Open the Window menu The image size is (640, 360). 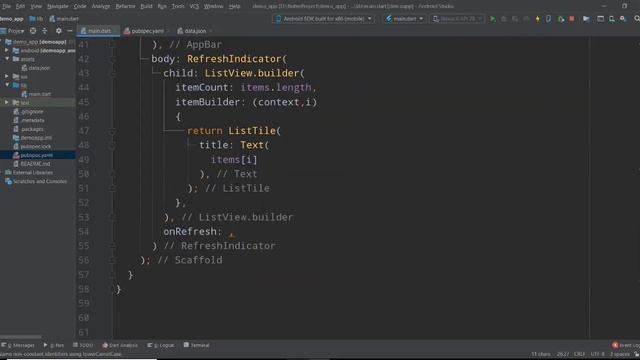click(213, 6)
